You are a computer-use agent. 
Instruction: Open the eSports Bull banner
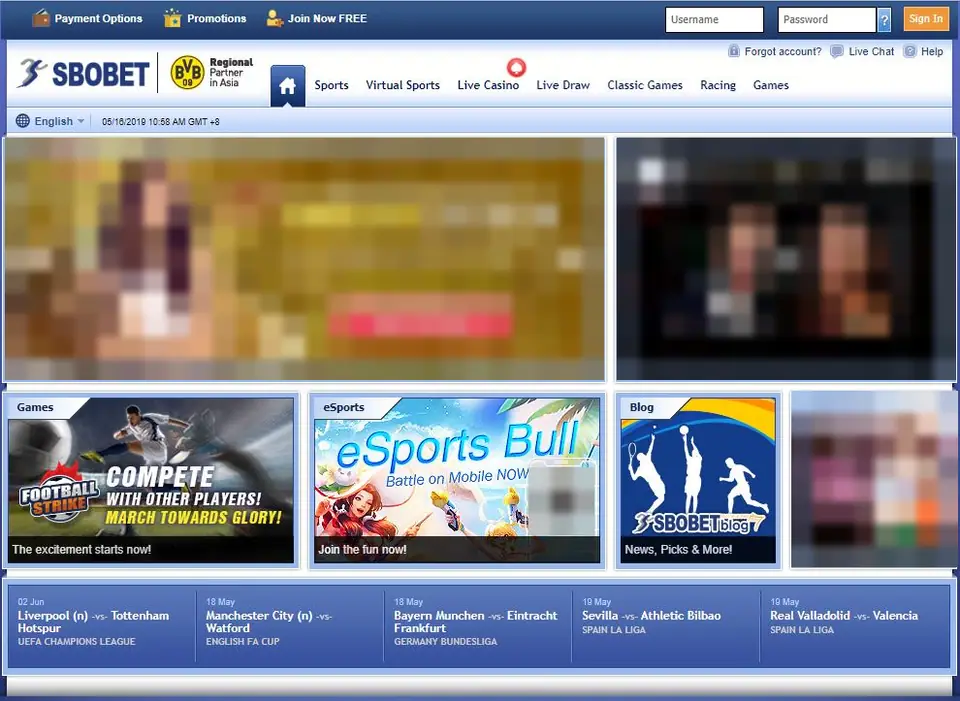pos(457,480)
